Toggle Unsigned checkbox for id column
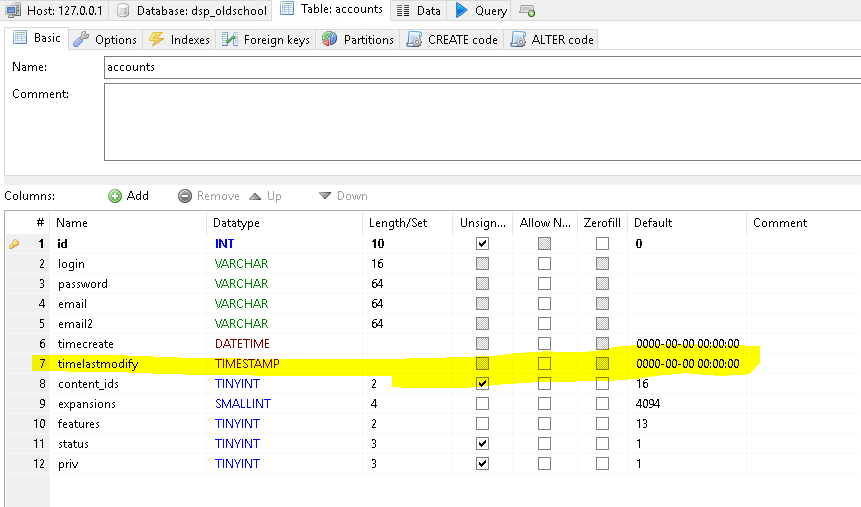 483,244
